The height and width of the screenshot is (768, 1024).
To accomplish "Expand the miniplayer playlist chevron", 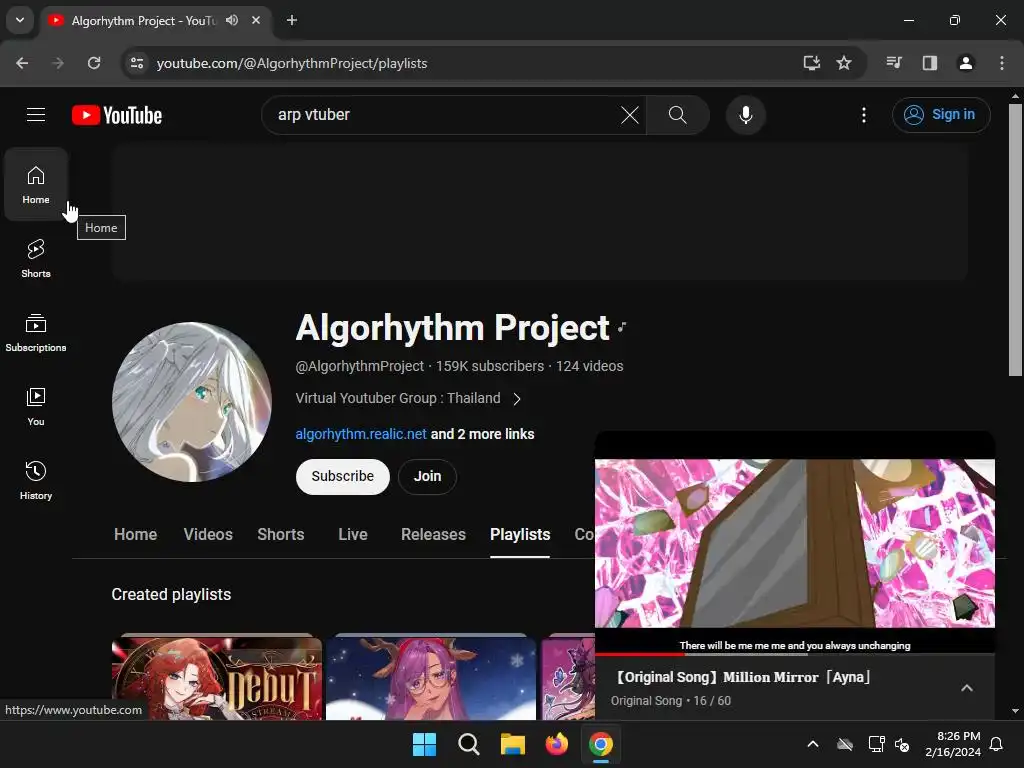I will point(967,688).
